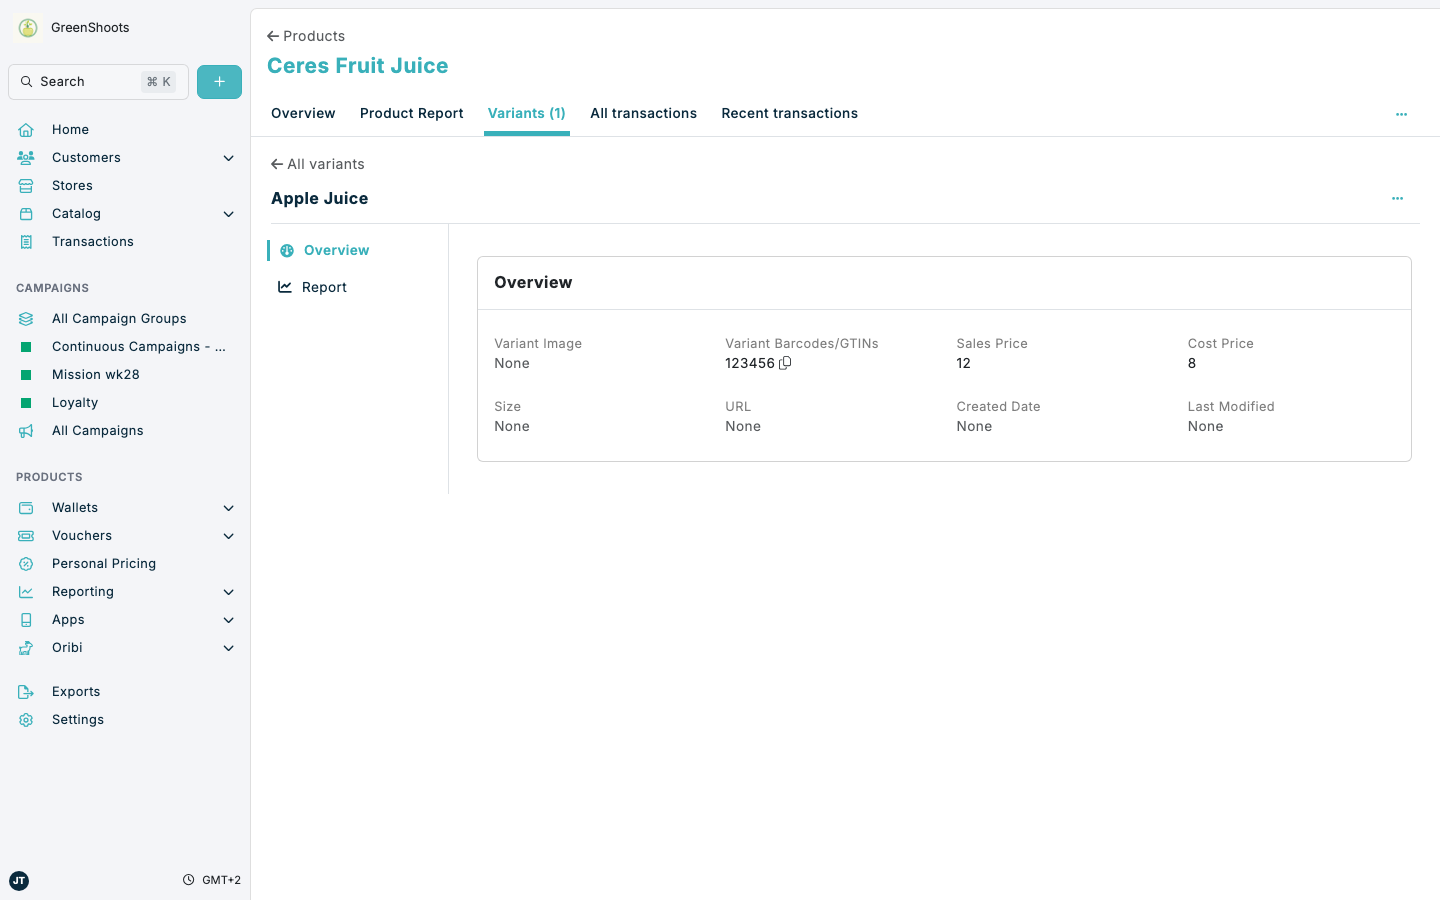This screenshot has height=900, width=1440.
Task: Expand the Reporting menu
Action: click(x=228, y=591)
